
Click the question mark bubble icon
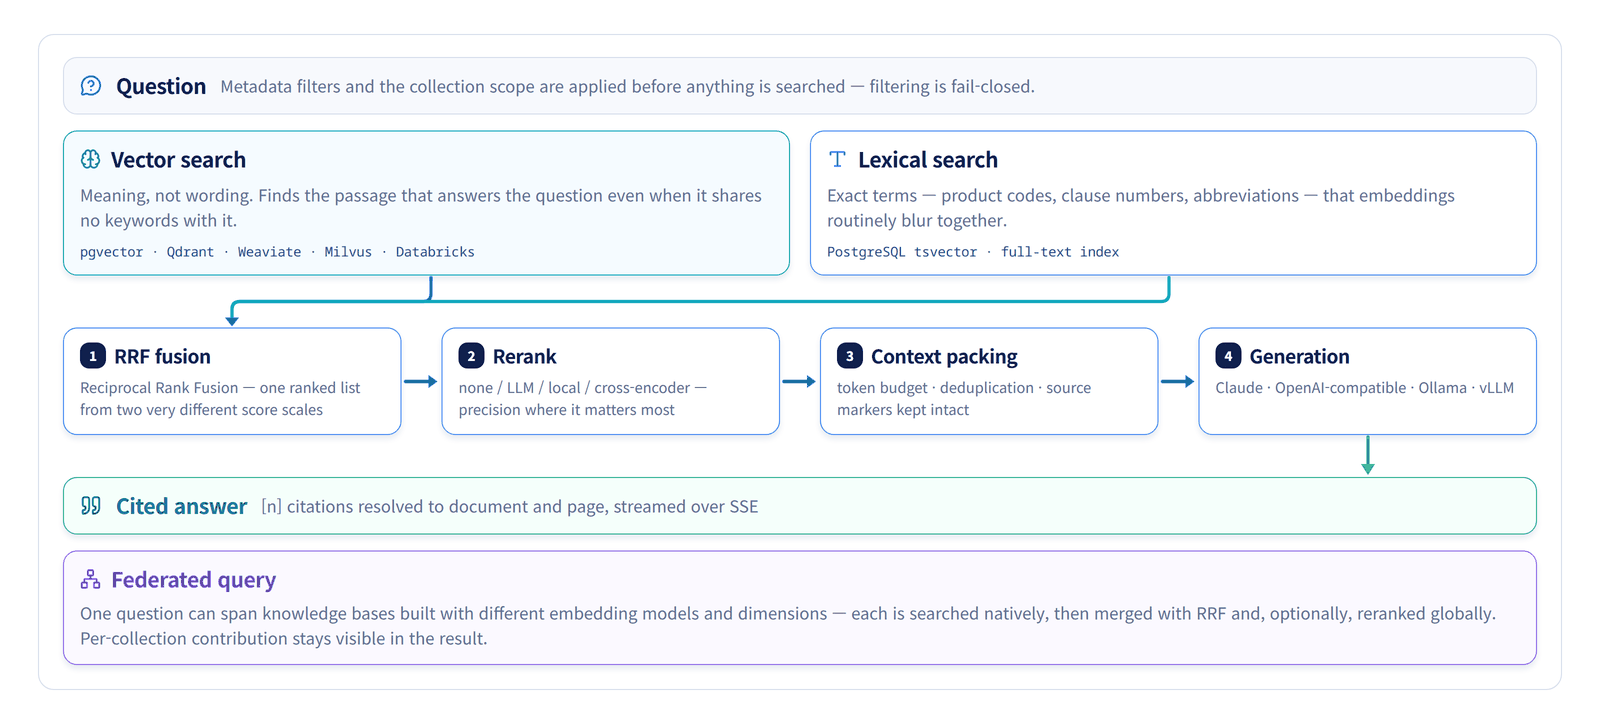click(91, 86)
